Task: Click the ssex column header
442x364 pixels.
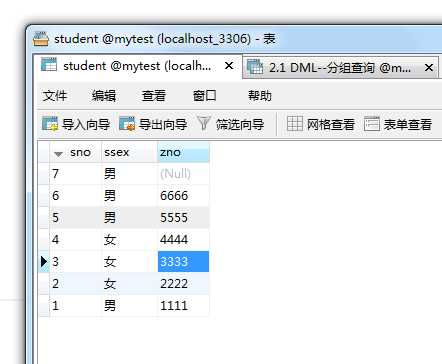Action: pyautogui.click(x=129, y=152)
